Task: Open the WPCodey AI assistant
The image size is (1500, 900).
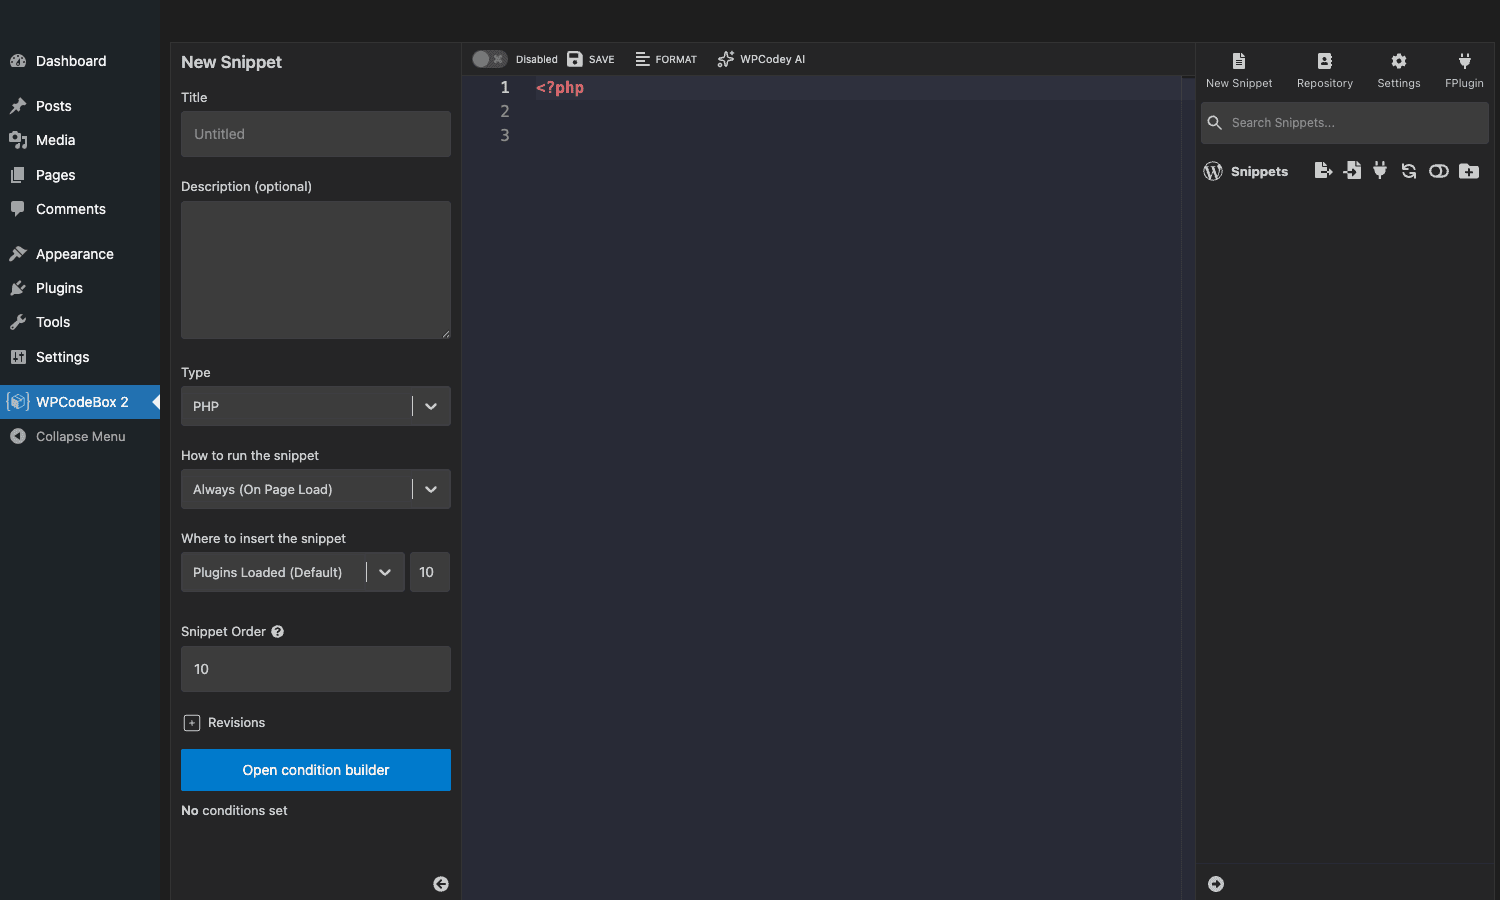Action: tap(761, 59)
